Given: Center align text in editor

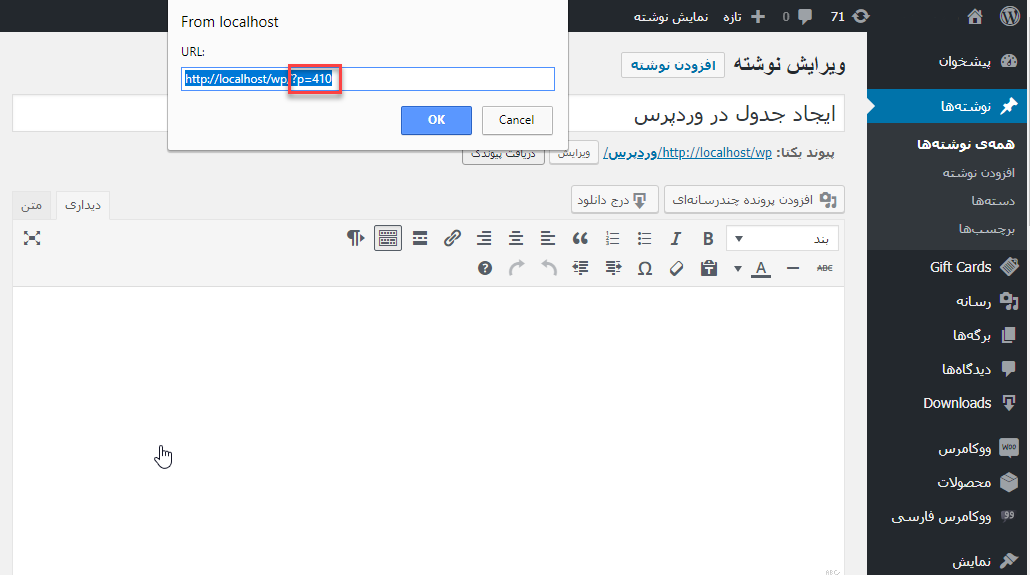Looking at the screenshot, I should pos(516,239).
